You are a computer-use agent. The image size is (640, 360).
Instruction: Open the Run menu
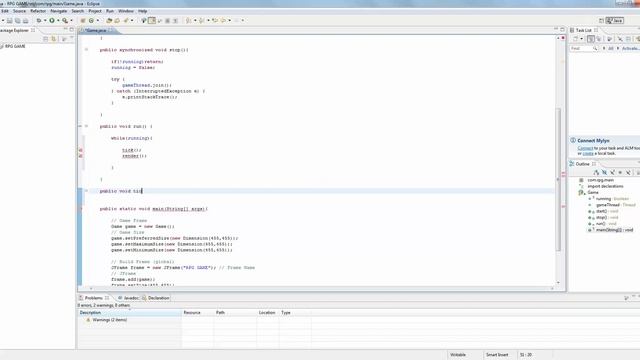coord(110,11)
